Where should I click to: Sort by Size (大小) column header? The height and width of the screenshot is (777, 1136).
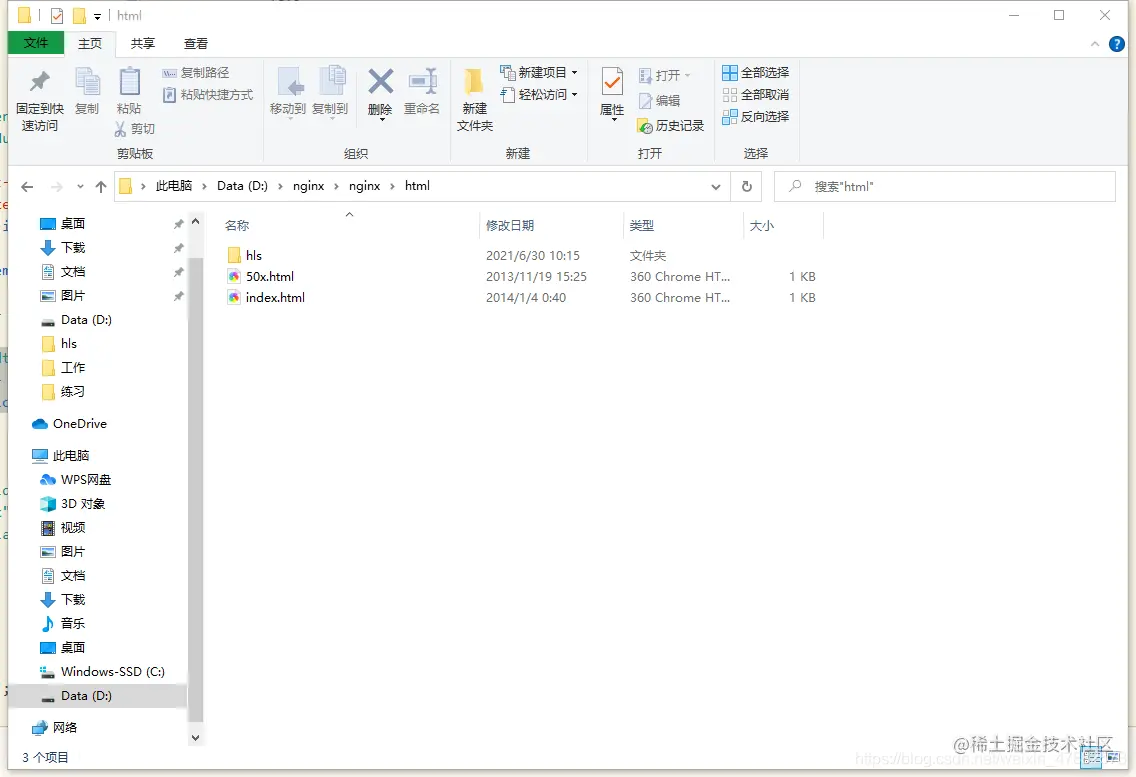(x=761, y=225)
